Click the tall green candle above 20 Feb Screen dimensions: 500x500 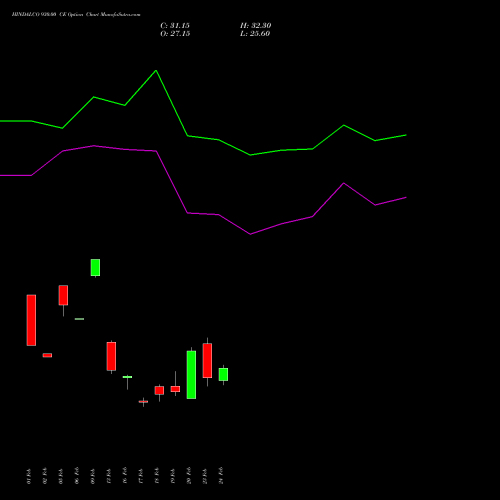coord(191,375)
